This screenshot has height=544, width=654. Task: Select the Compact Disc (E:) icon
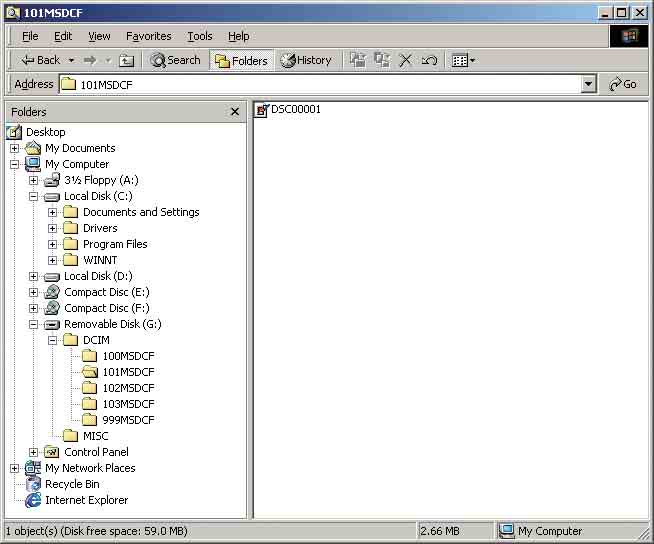[x=52, y=292]
